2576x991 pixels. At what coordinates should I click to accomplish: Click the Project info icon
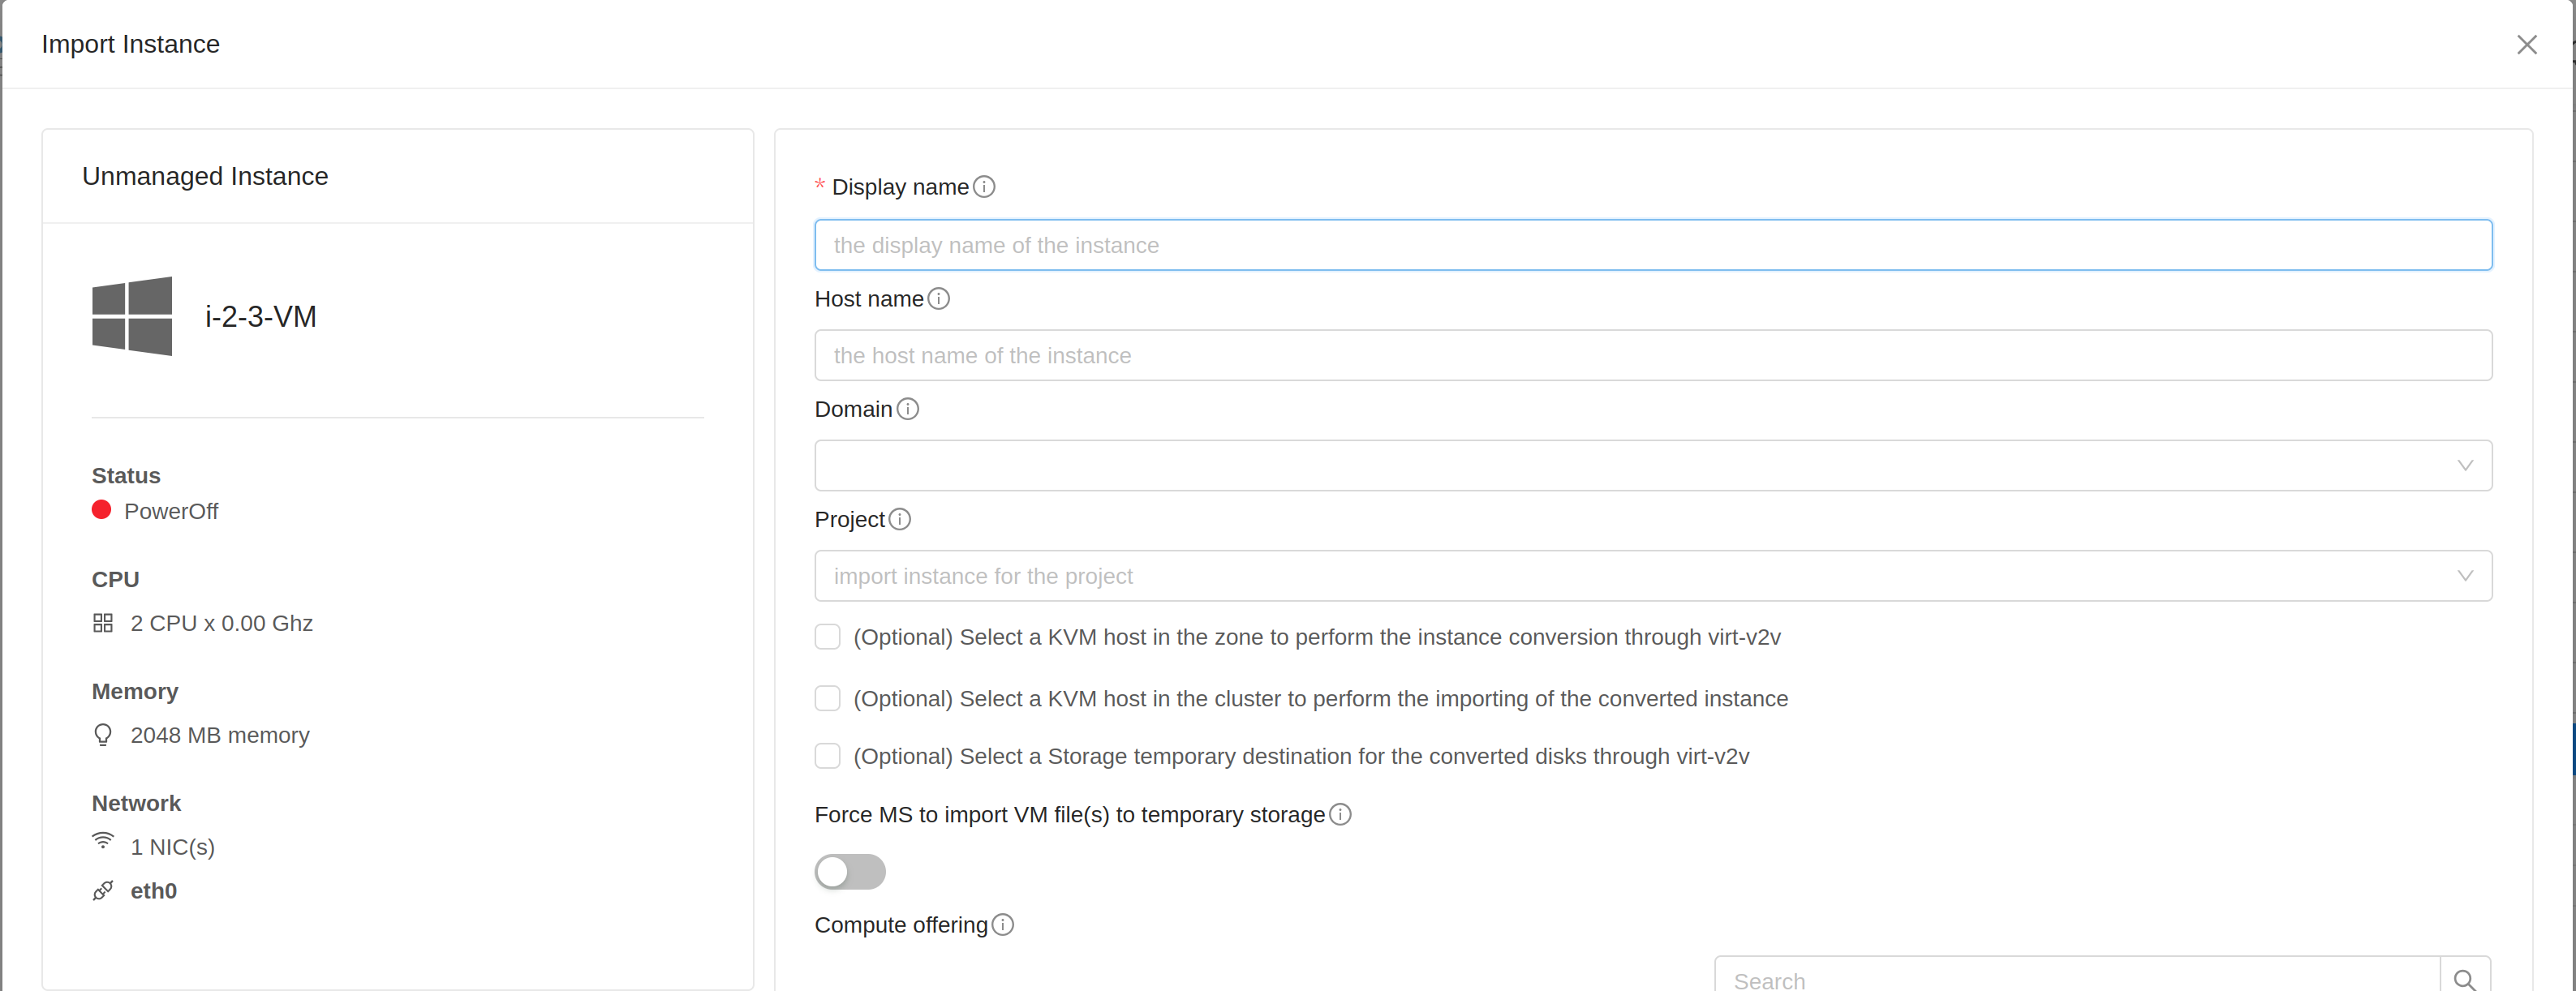point(900,519)
